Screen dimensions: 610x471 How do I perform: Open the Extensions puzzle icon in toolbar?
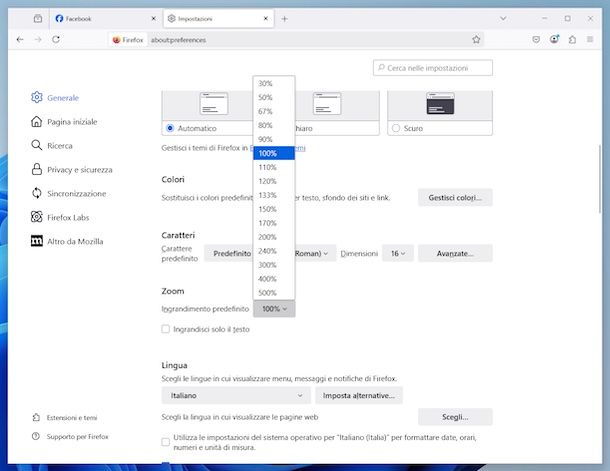(x=572, y=39)
